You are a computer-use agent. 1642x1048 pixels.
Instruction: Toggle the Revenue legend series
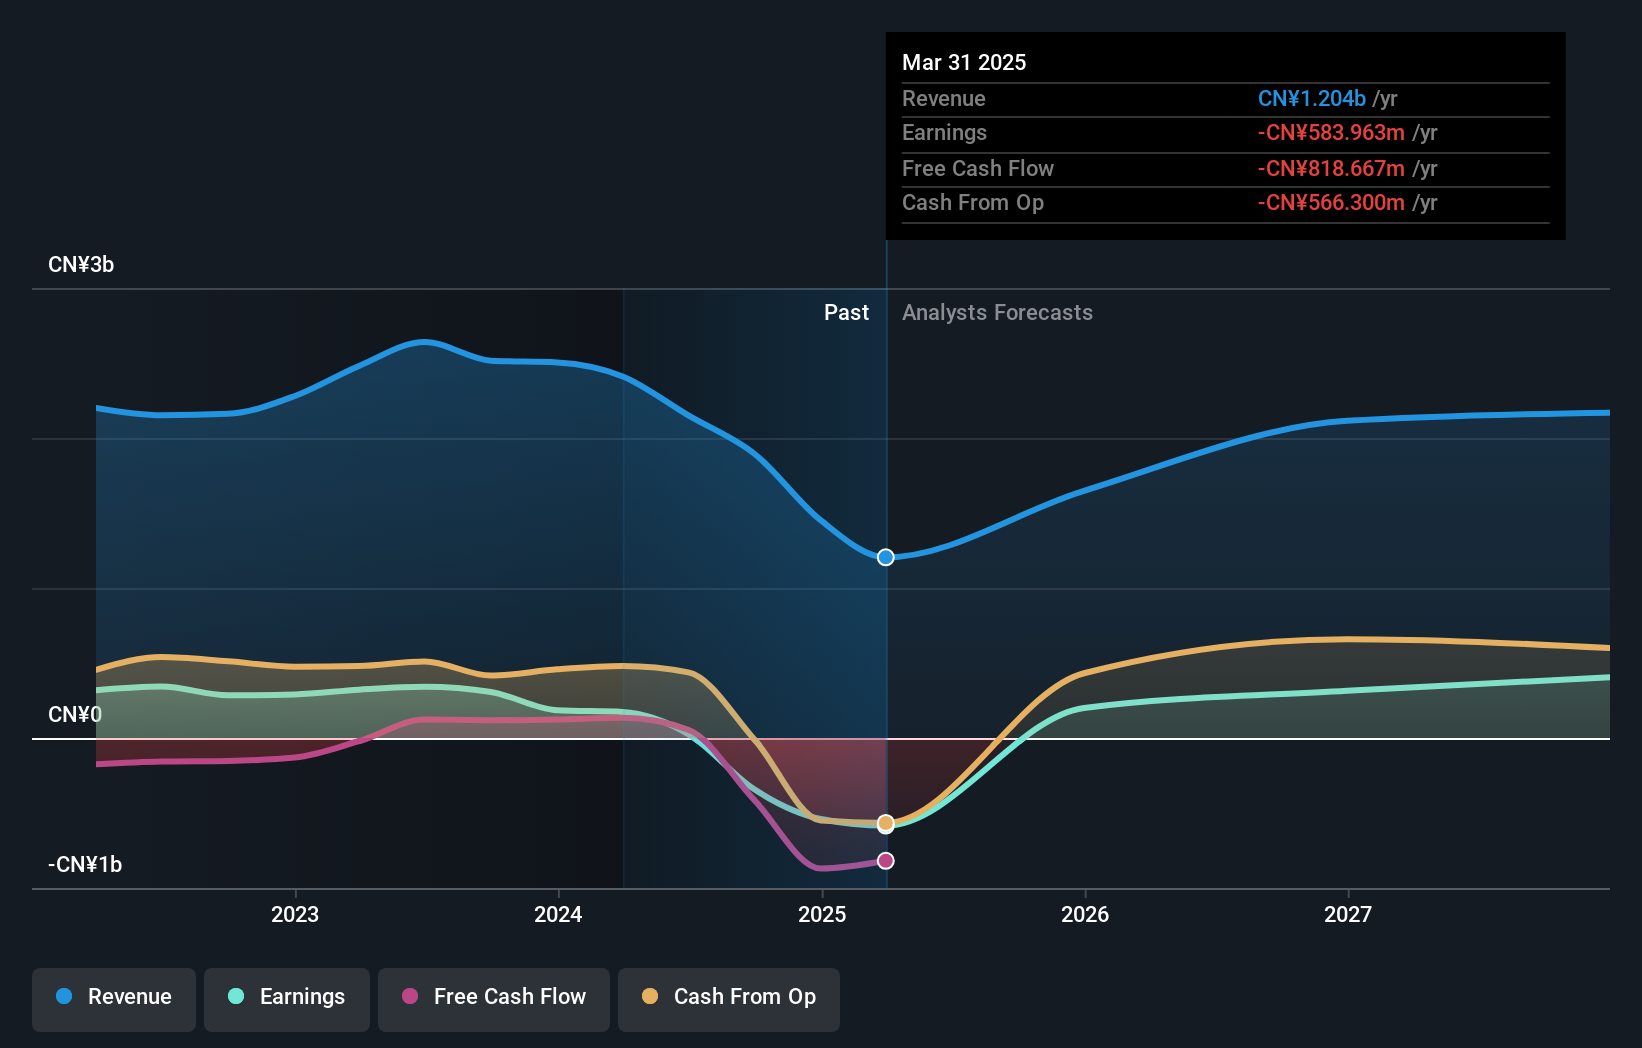[x=114, y=999]
